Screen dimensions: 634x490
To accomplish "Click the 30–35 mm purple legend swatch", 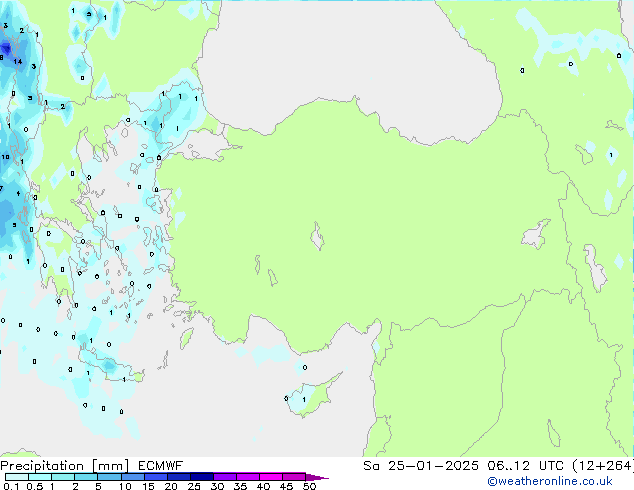I will 225,477.
